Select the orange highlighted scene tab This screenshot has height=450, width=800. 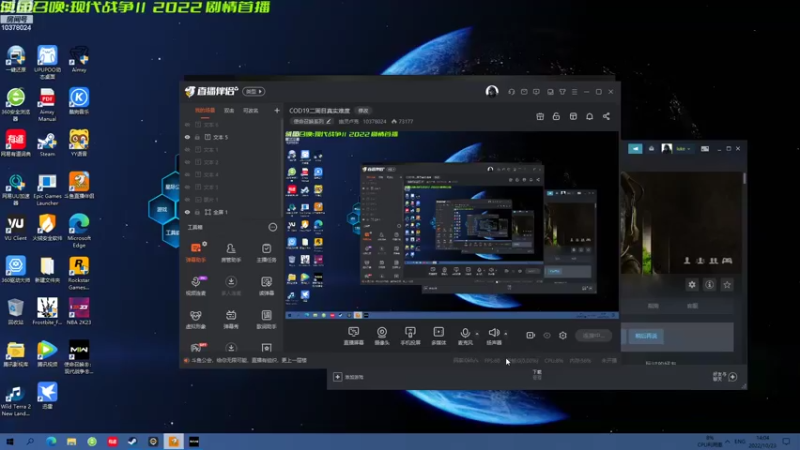[x=205, y=110]
